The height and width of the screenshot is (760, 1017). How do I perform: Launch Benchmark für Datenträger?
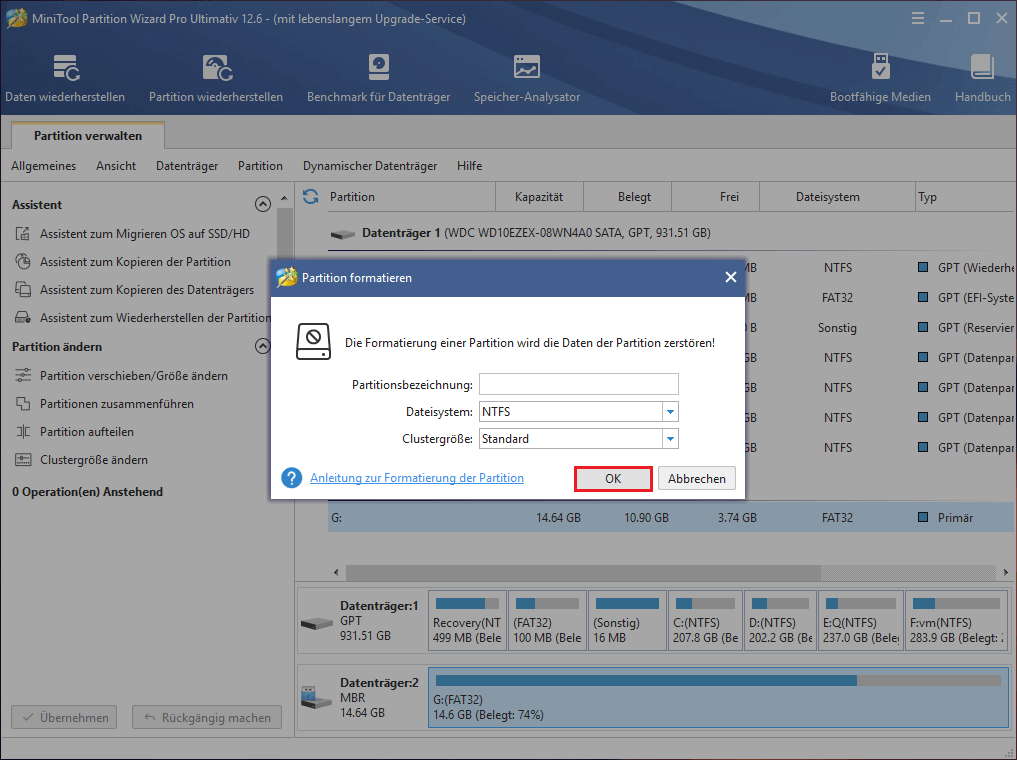tap(378, 78)
